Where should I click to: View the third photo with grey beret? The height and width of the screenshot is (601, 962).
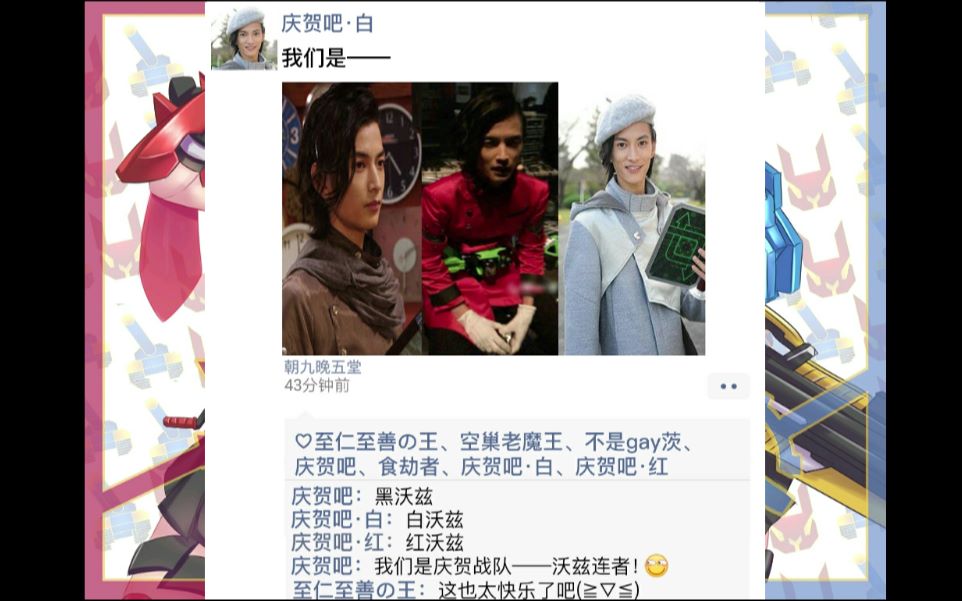(x=633, y=218)
